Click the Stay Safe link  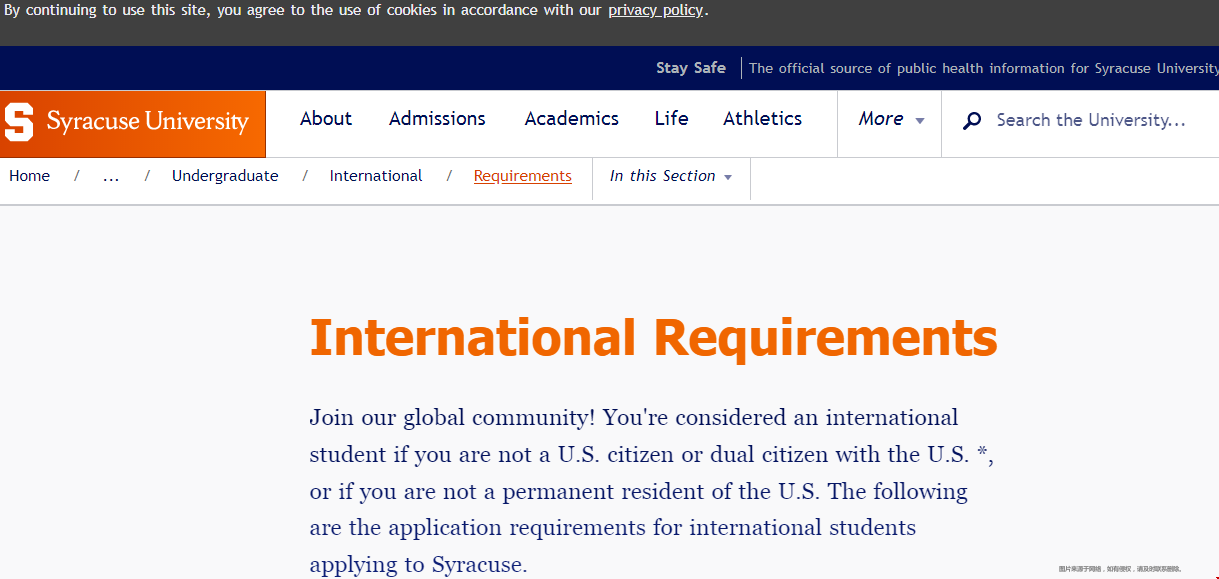[x=691, y=68]
